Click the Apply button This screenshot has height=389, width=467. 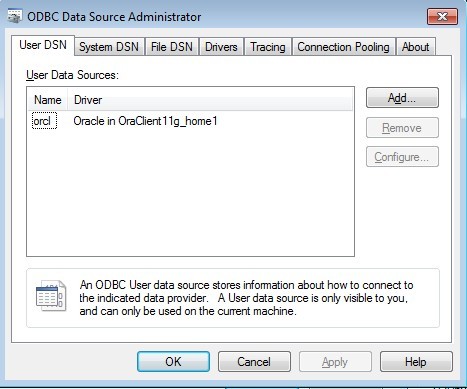(x=335, y=361)
